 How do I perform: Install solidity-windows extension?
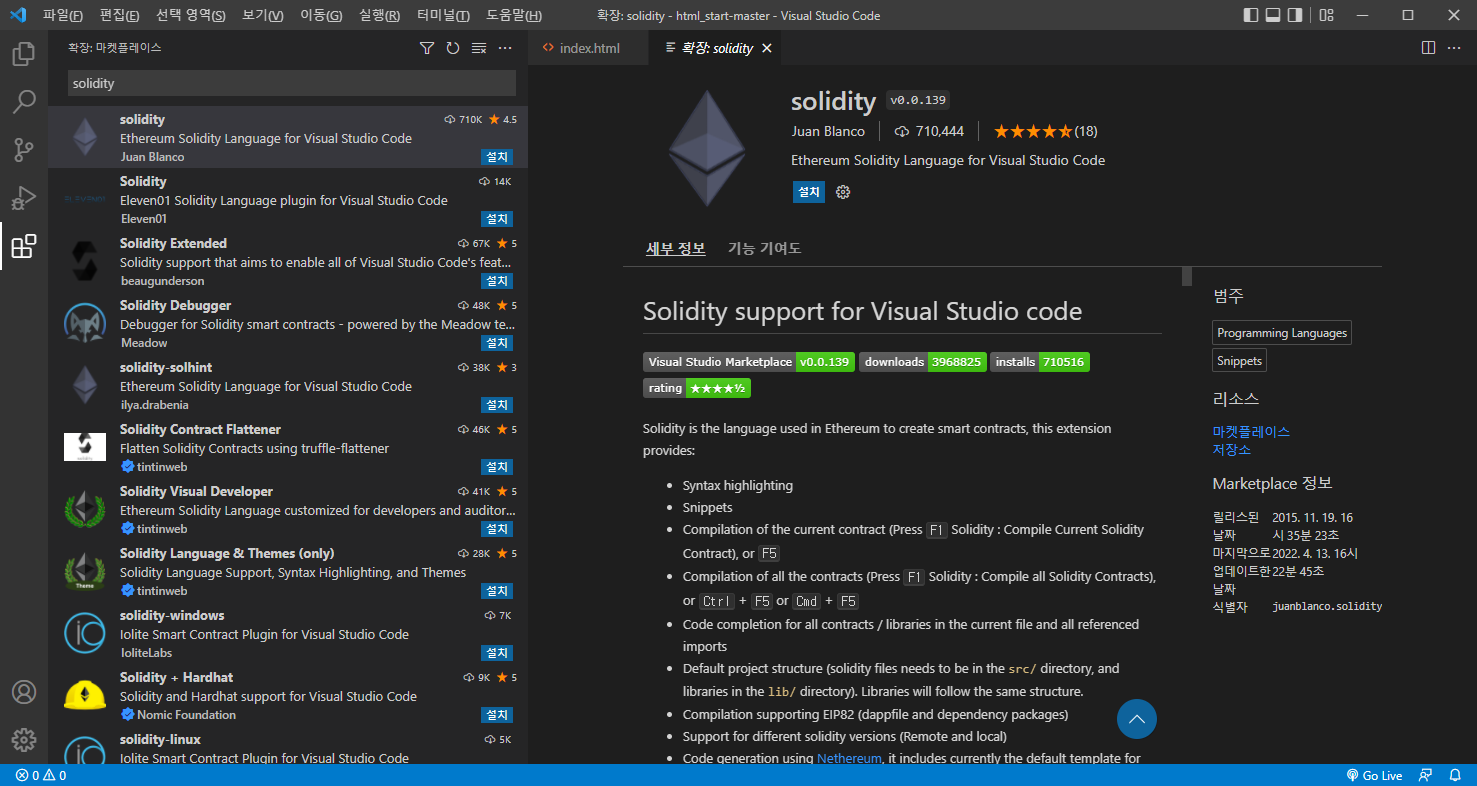point(497,653)
